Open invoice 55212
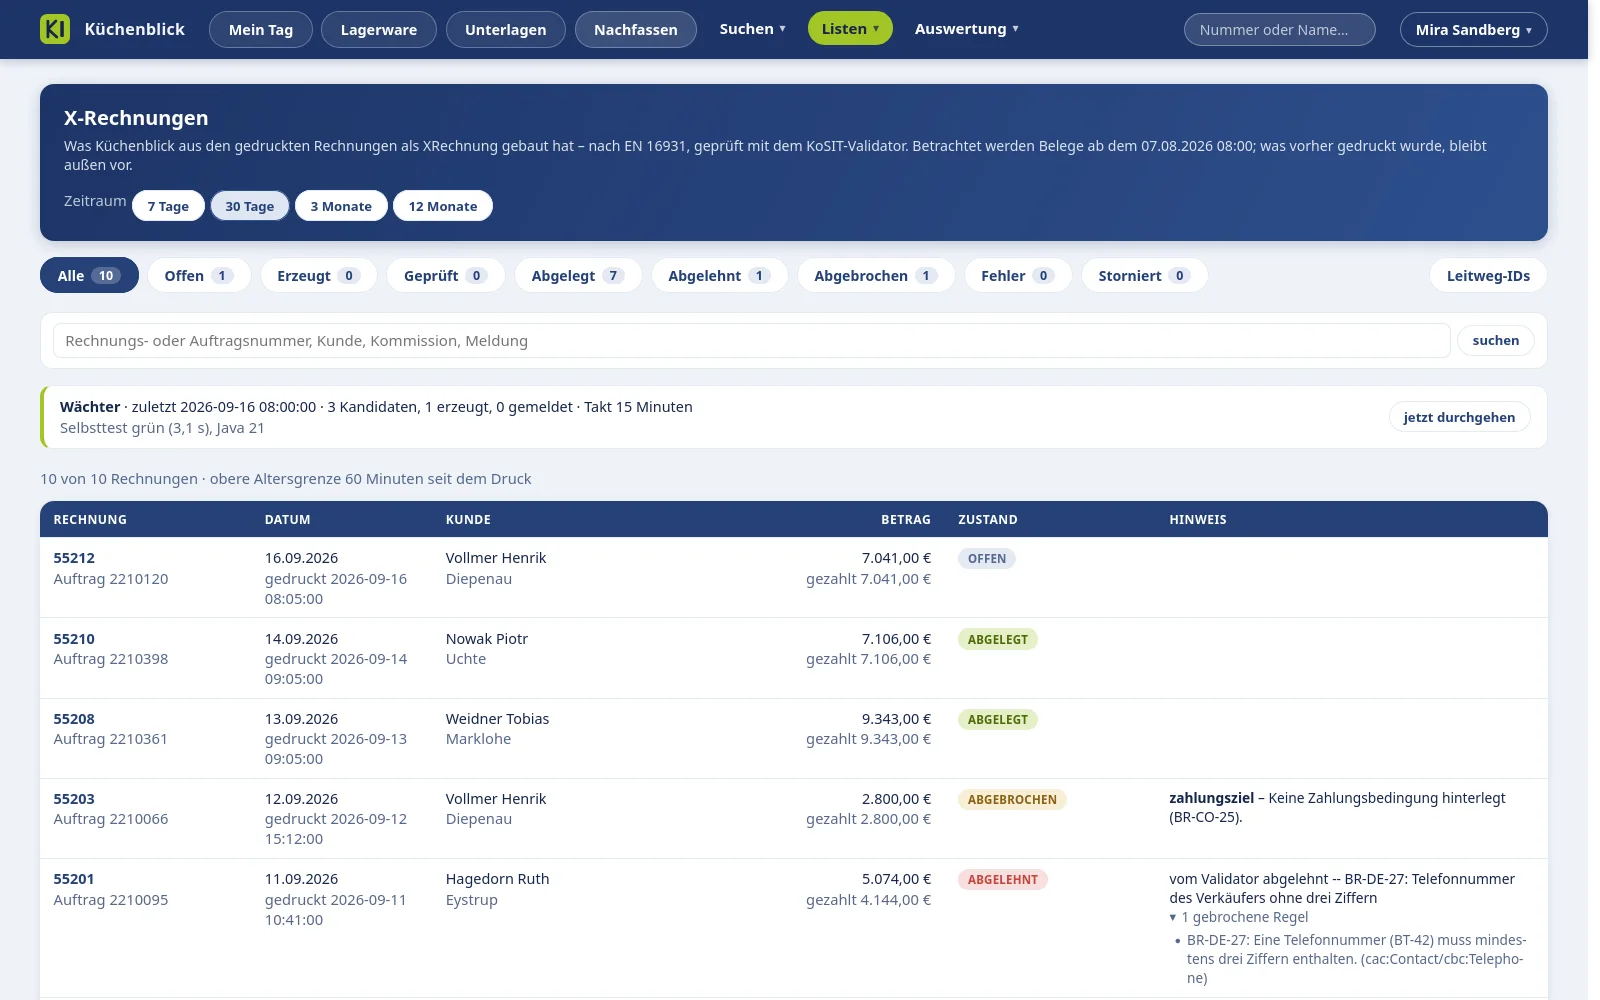This screenshot has height=1000, width=1600. [x=74, y=558]
